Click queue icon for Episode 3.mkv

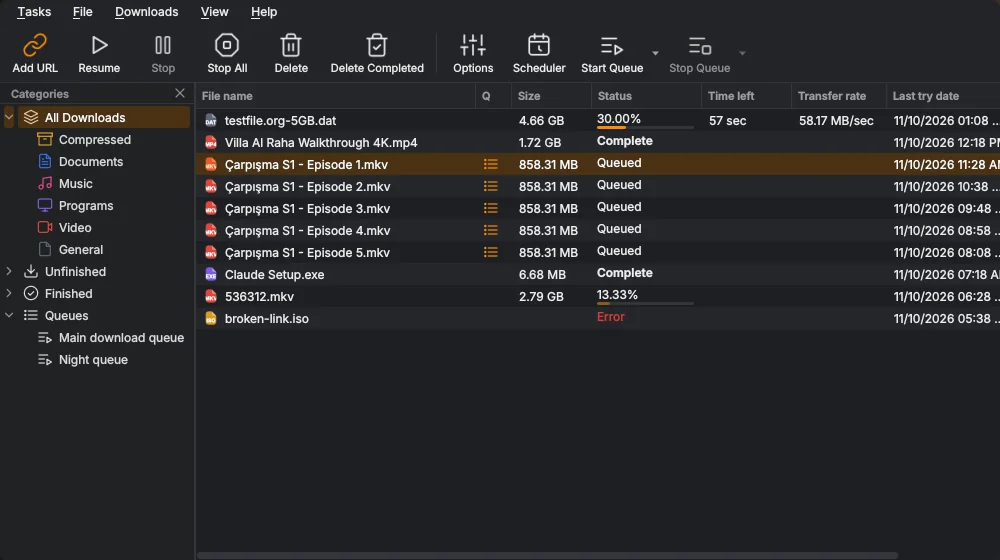coord(490,209)
